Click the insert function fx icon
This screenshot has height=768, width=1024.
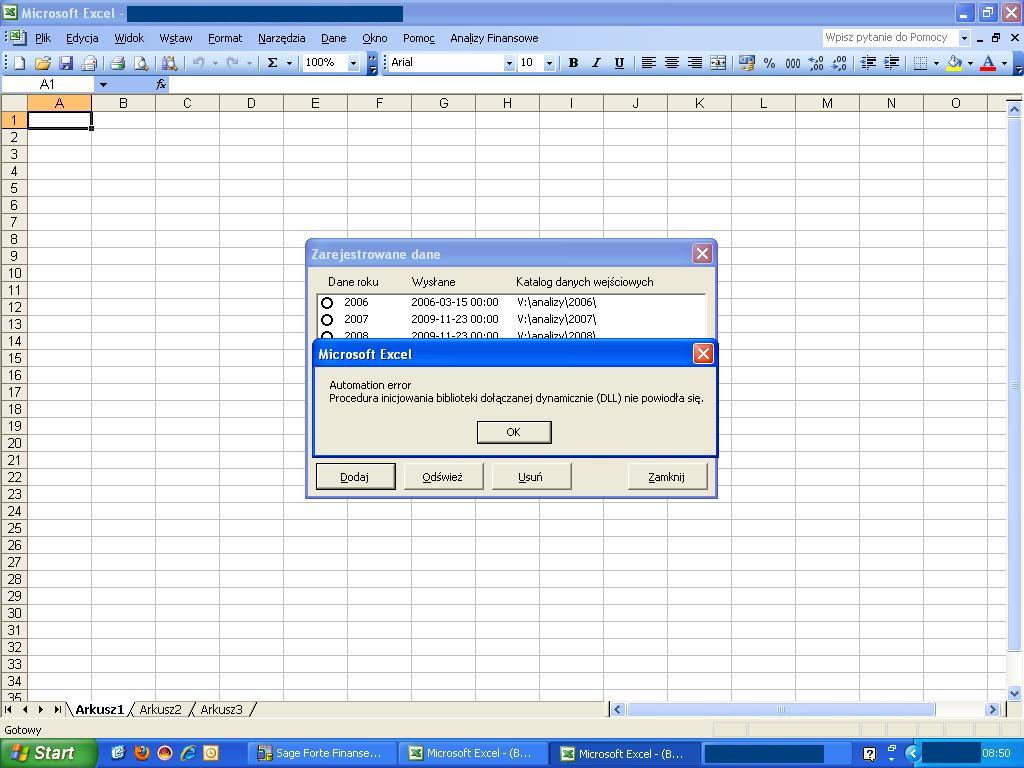tap(161, 84)
